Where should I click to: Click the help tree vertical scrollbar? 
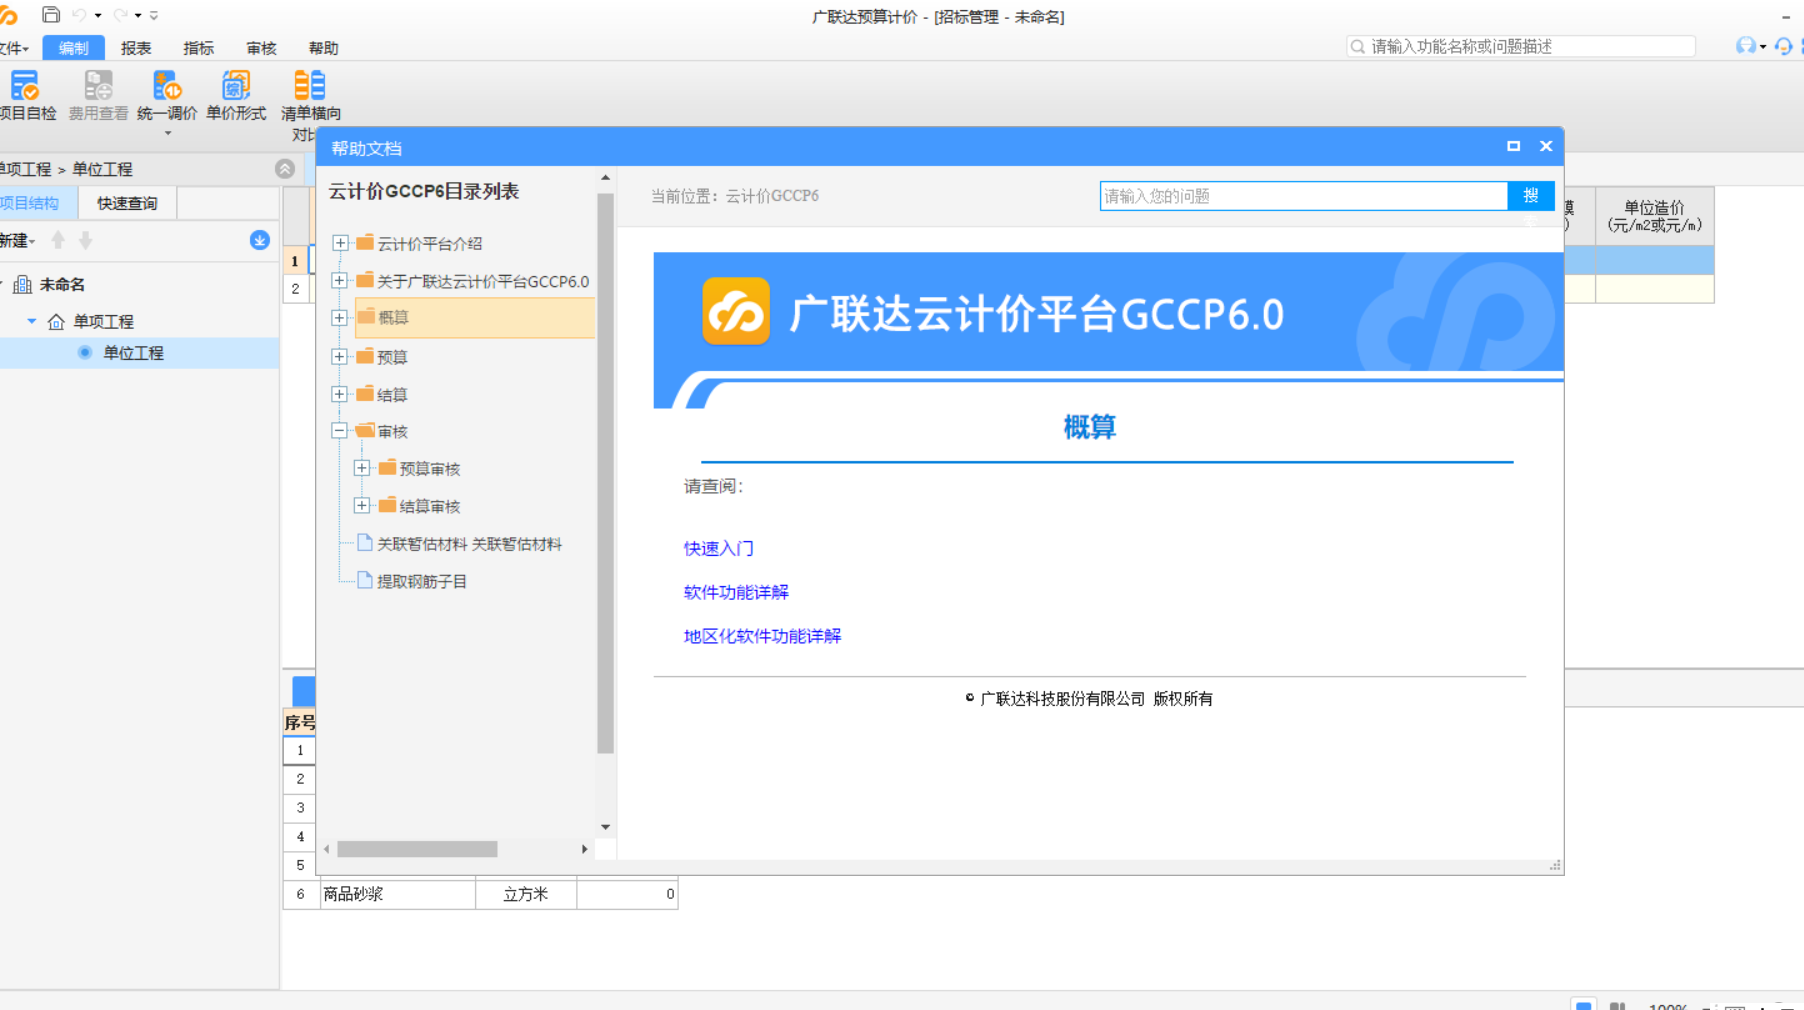click(605, 472)
